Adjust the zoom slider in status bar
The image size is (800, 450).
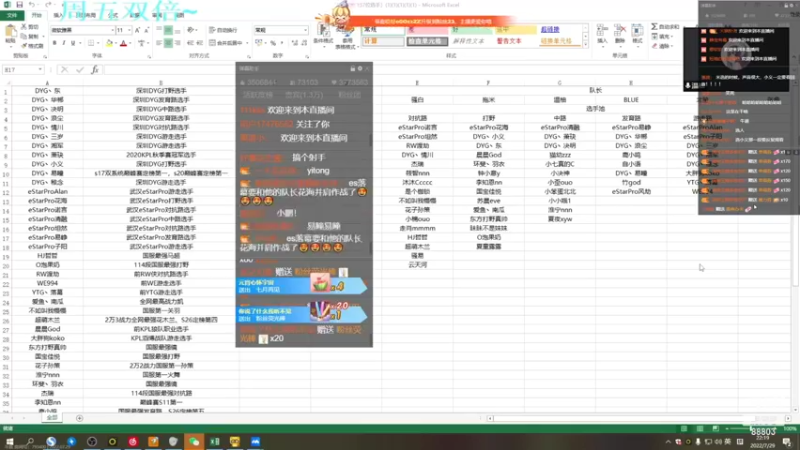click(x=753, y=429)
